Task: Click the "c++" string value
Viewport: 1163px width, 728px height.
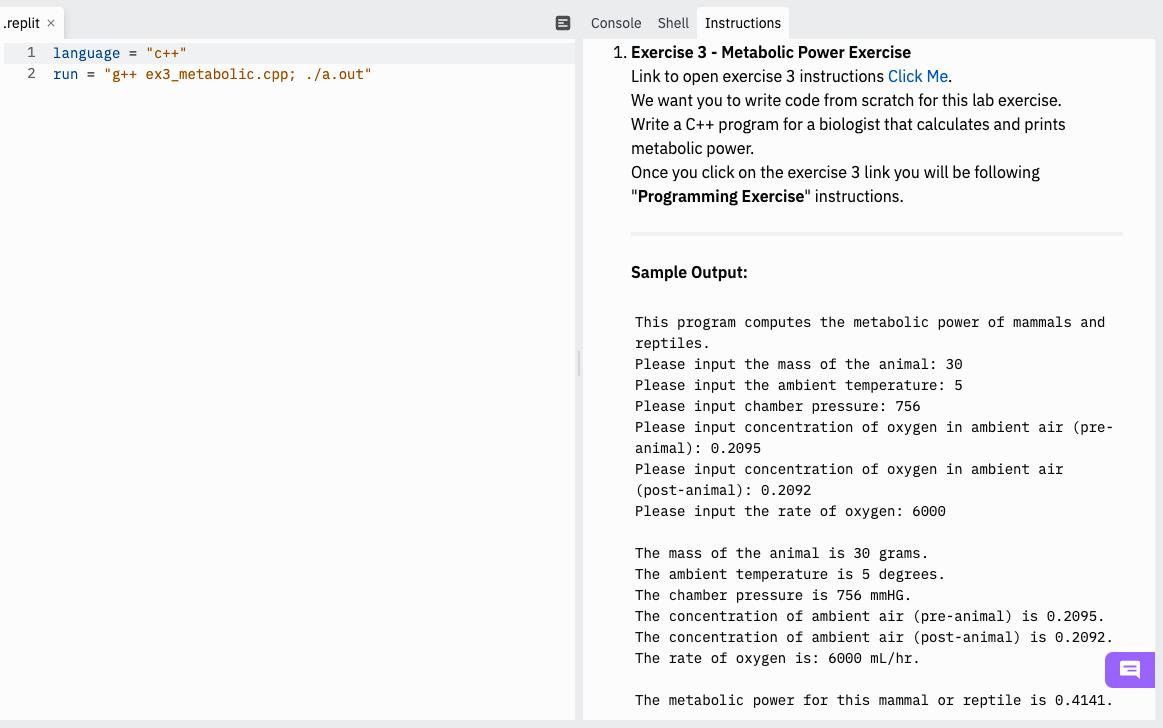Action: pyautogui.click(x=168, y=52)
